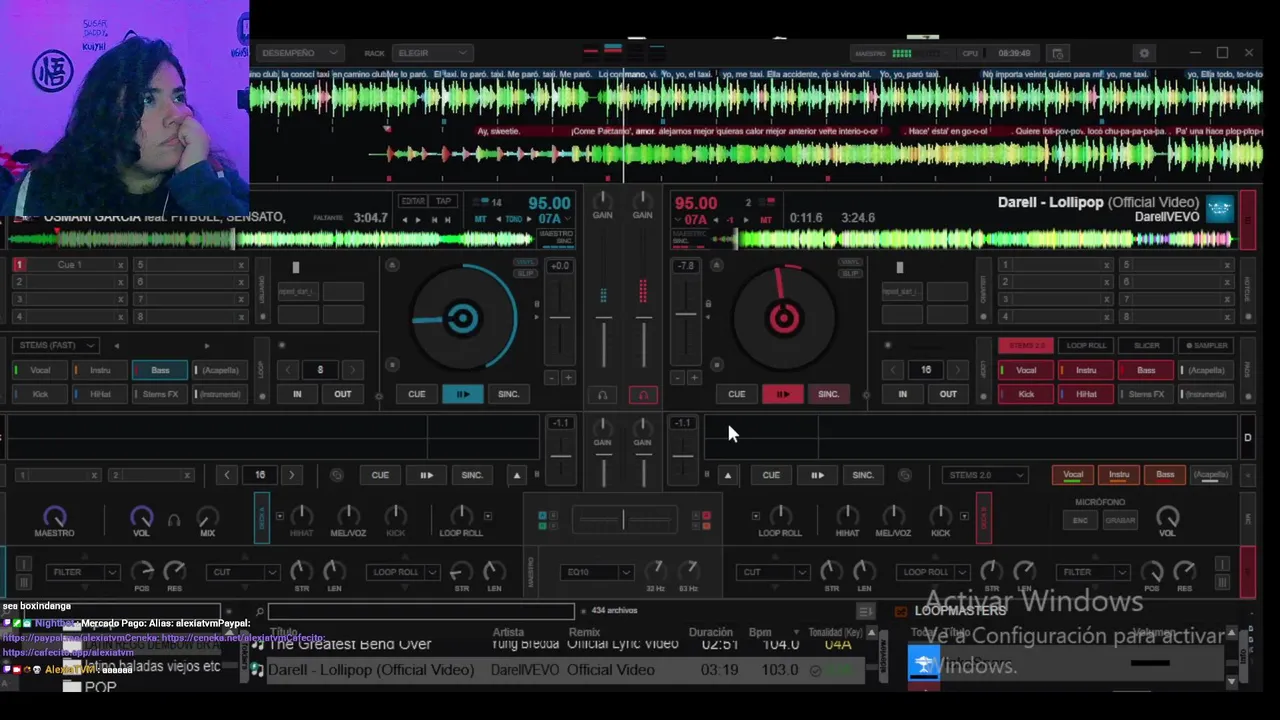
Task: Click microphone GRABAR button
Action: [x=1120, y=521]
